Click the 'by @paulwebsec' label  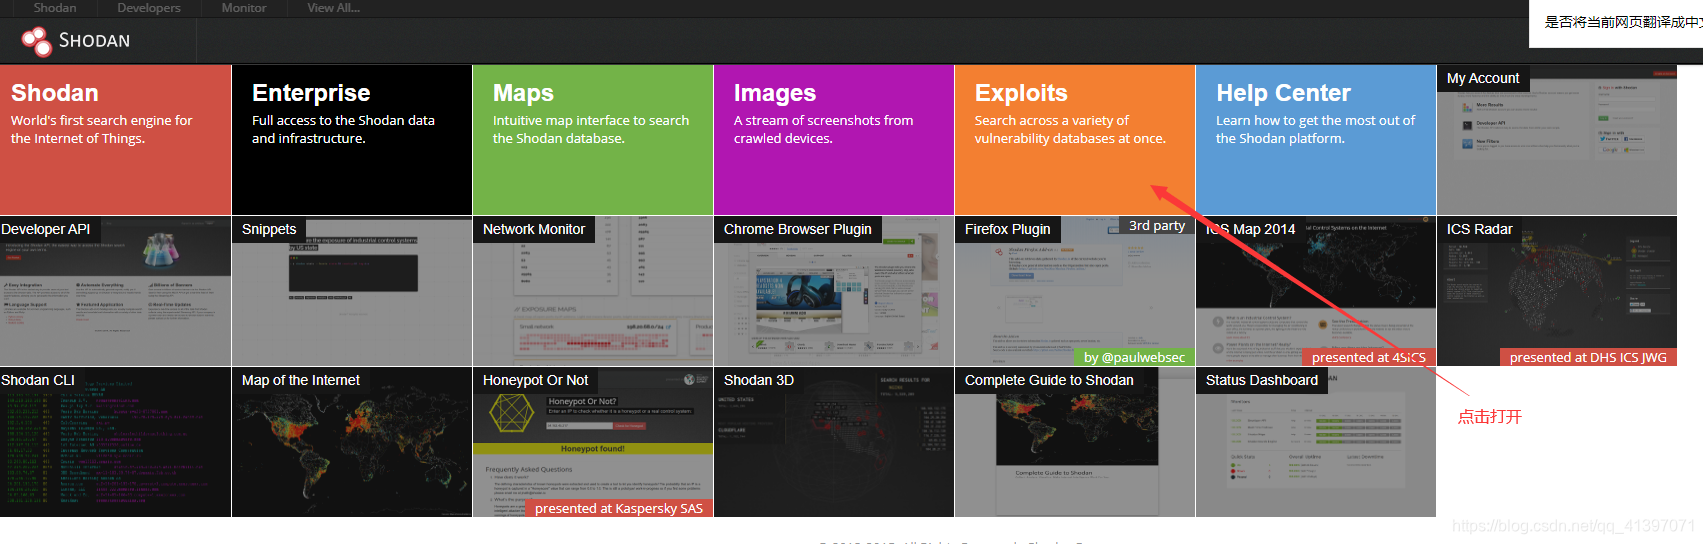tap(1134, 357)
